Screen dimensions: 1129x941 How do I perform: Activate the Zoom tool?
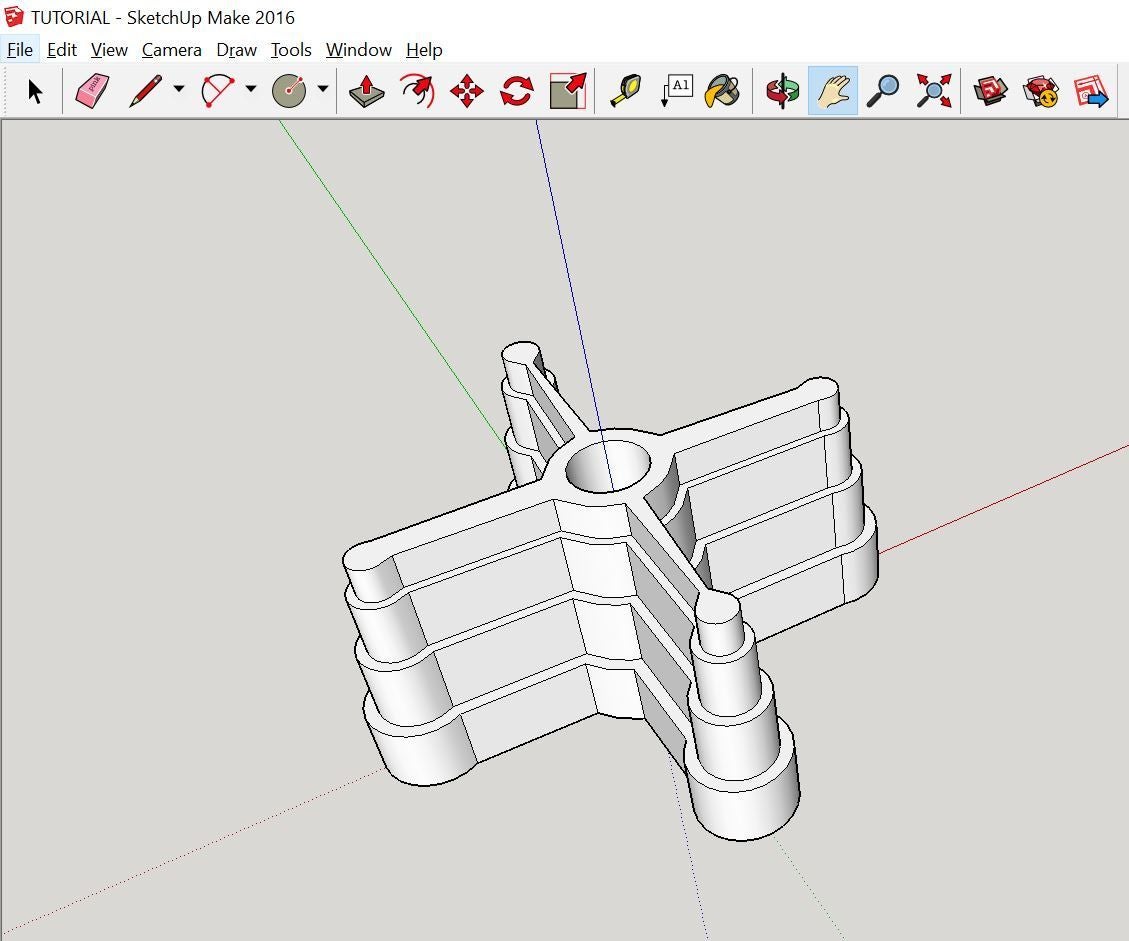pyautogui.click(x=884, y=90)
